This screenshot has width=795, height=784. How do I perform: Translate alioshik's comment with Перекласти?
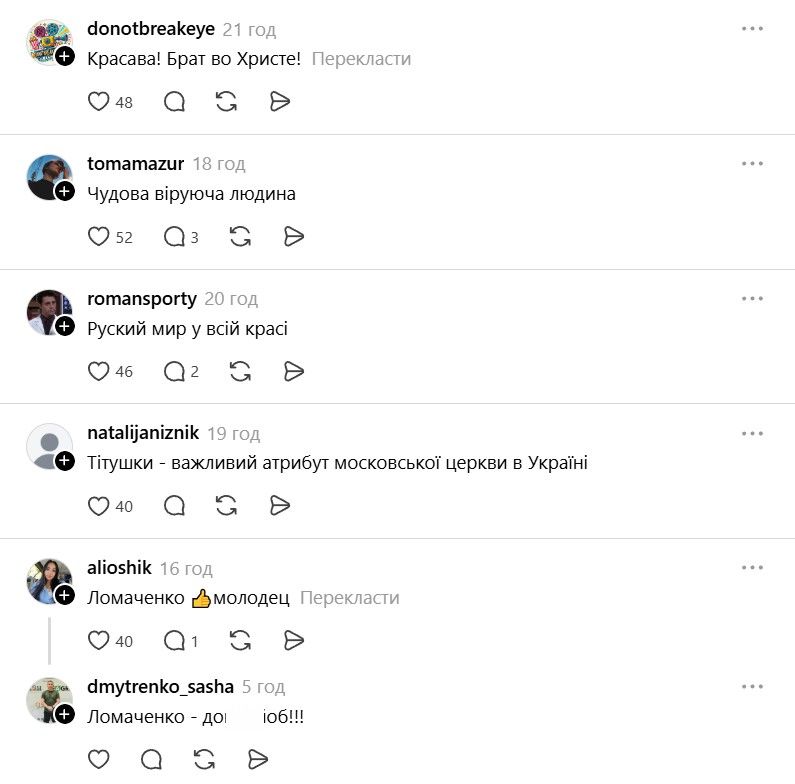click(x=350, y=598)
